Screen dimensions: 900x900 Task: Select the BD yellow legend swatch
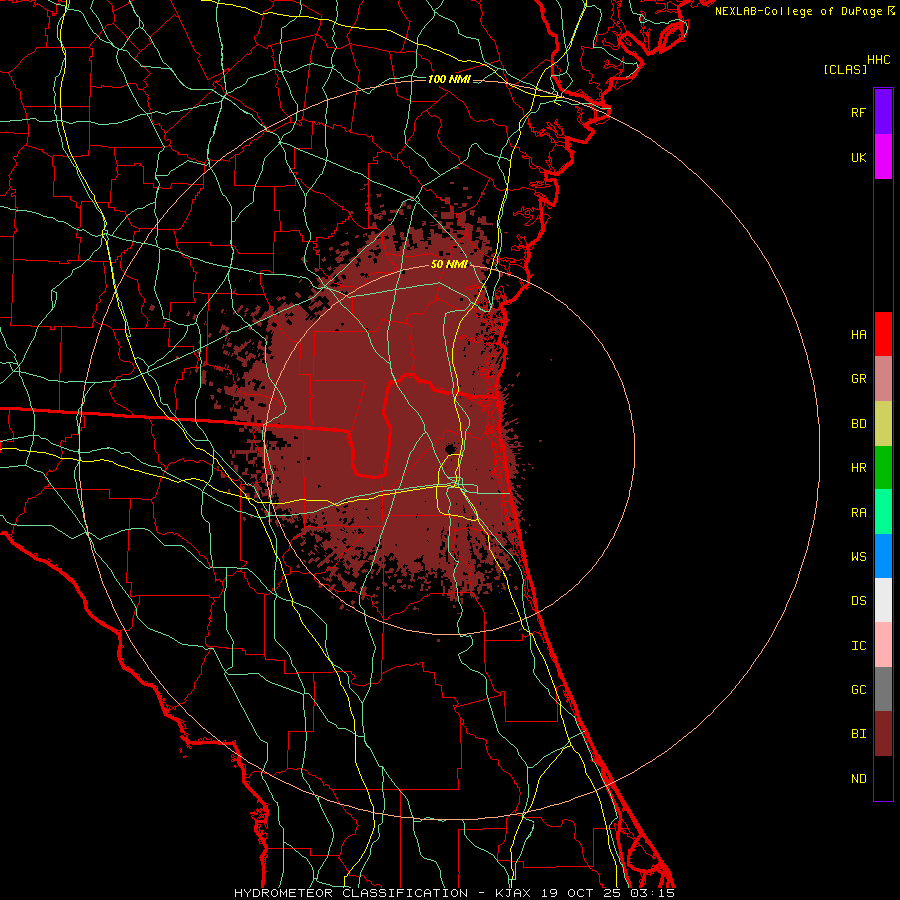[x=883, y=424]
